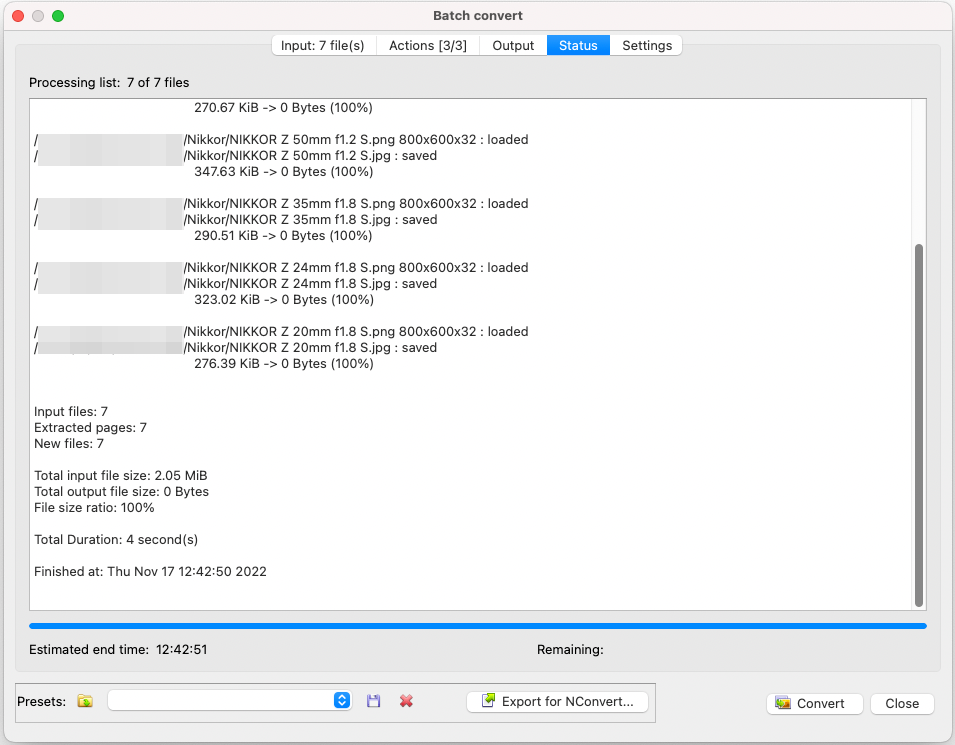Image resolution: width=955 pixels, height=745 pixels.
Task: Open the load preset folder icon
Action: point(85,701)
